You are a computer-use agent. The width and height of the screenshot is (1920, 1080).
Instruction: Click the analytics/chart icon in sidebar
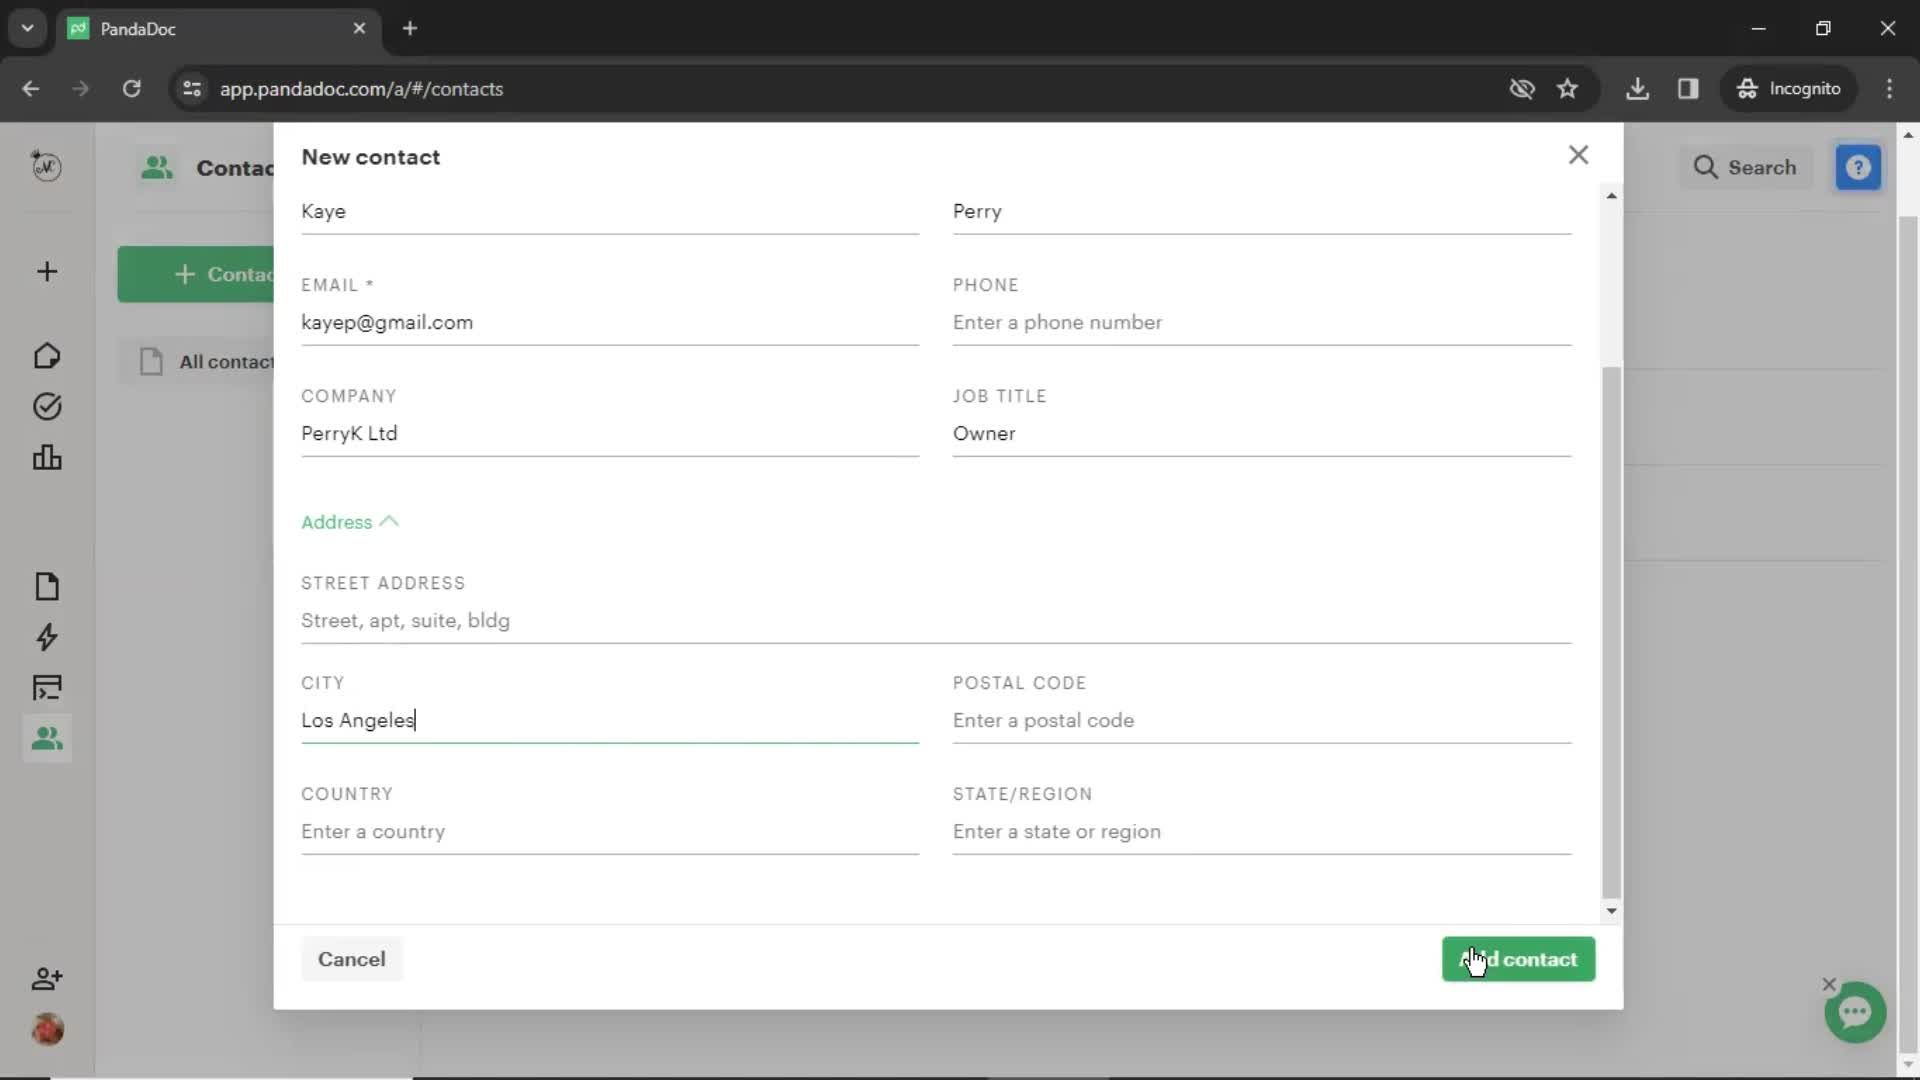tap(46, 456)
